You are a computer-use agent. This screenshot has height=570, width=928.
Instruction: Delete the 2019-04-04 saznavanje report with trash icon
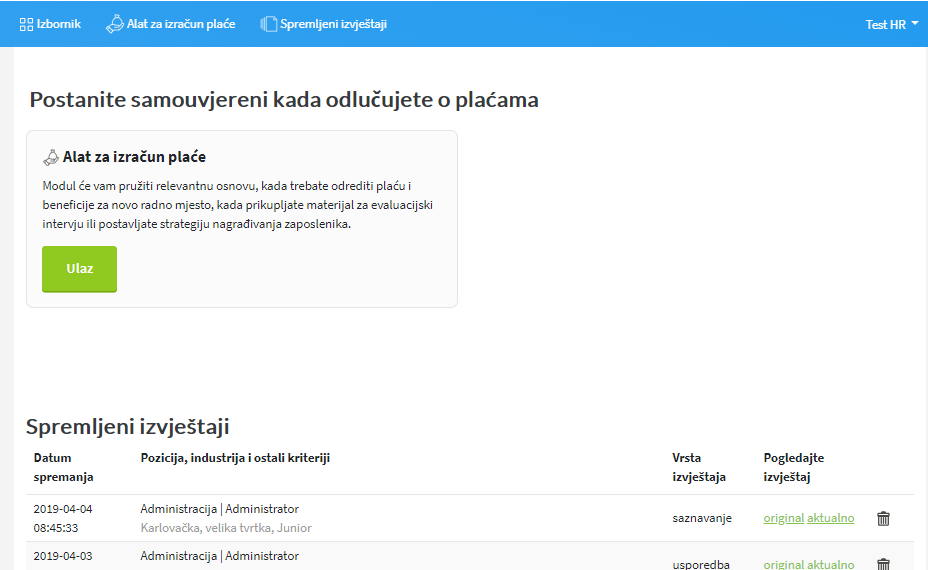pos(883,519)
